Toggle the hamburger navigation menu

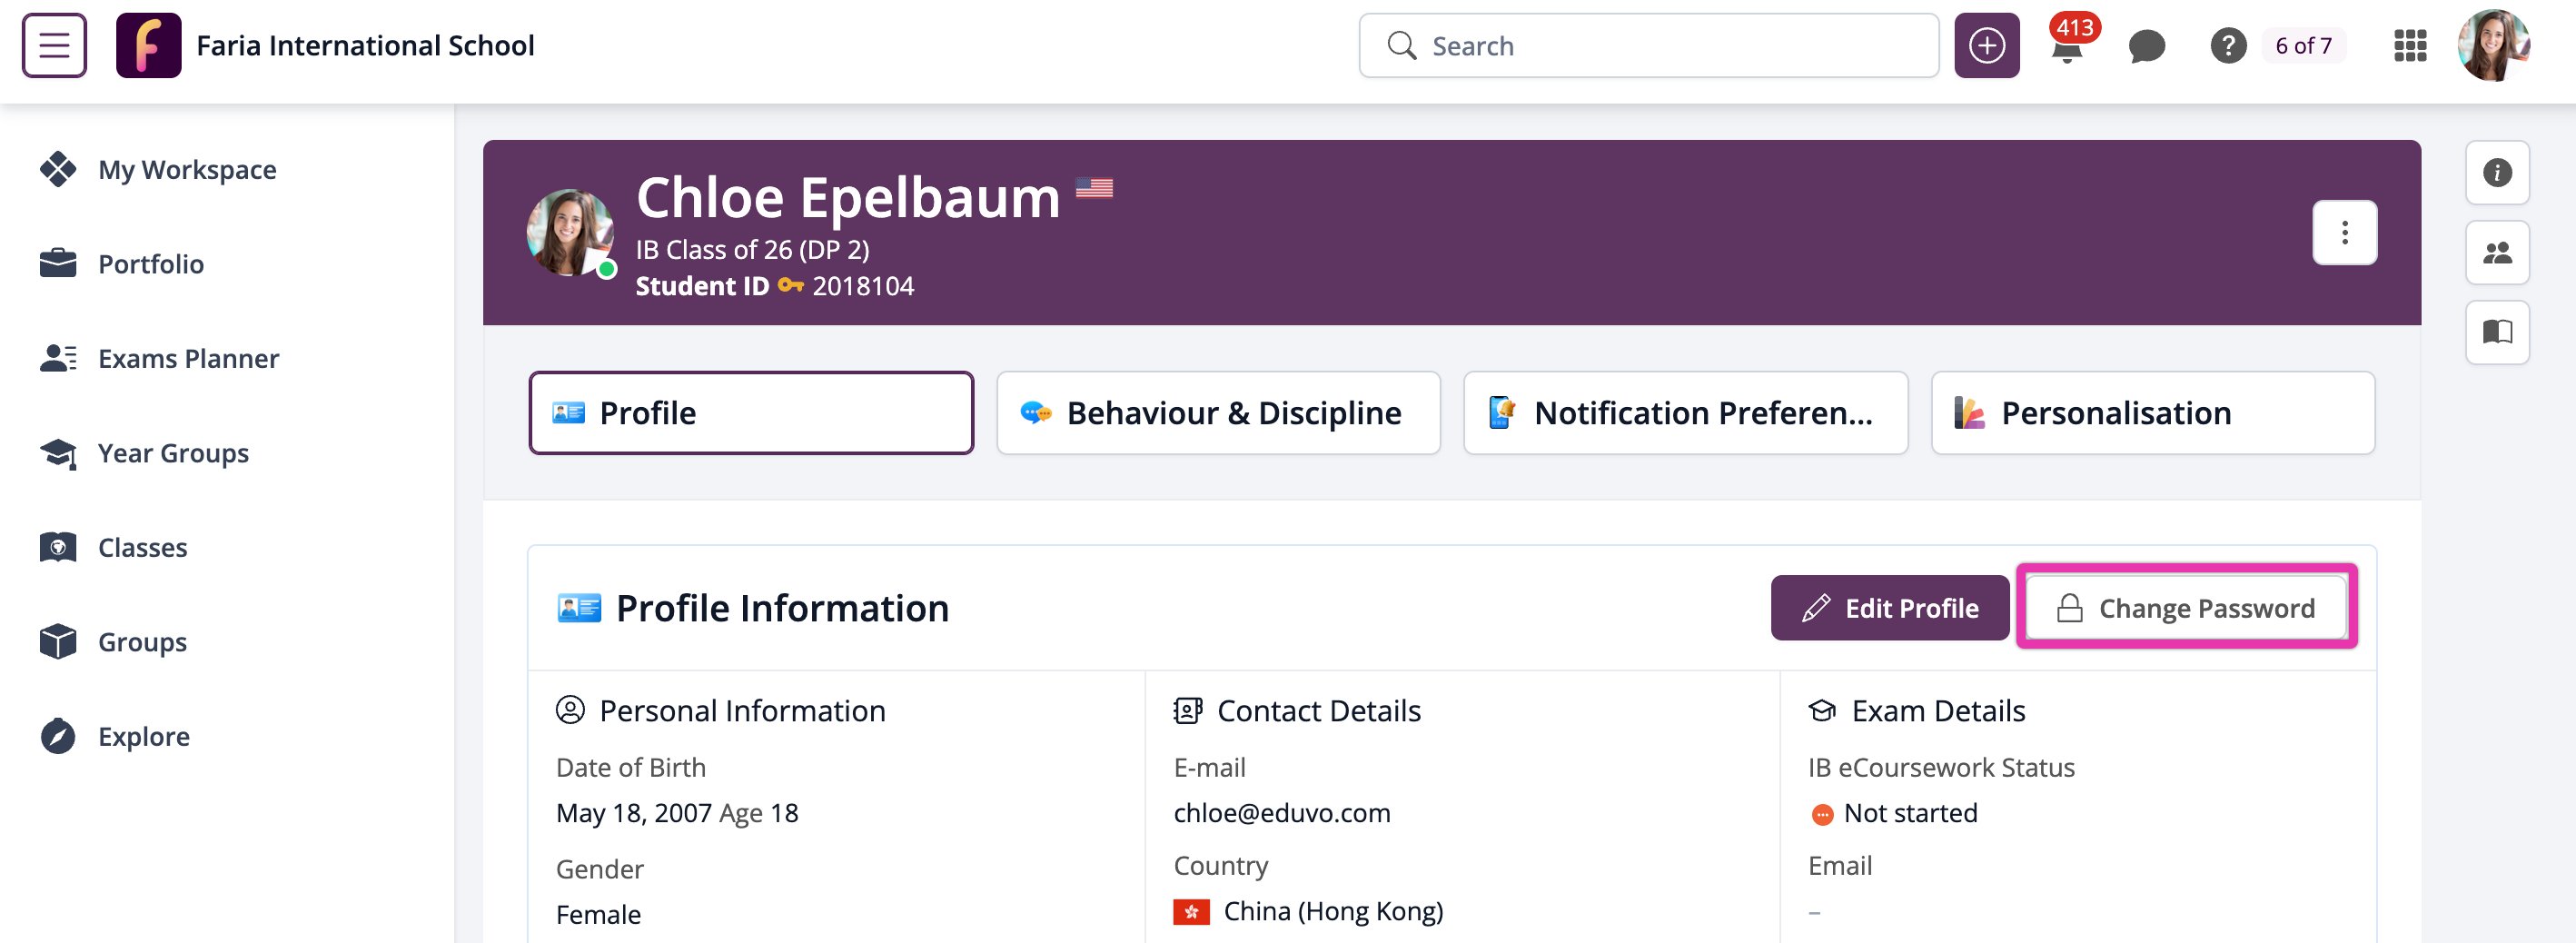pos(54,46)
